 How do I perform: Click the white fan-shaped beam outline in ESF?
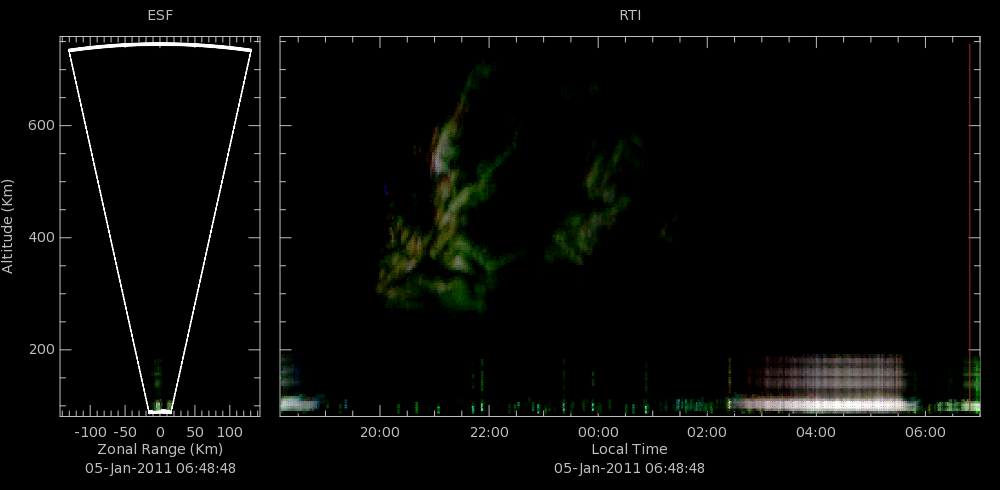[x=160, y=228]
